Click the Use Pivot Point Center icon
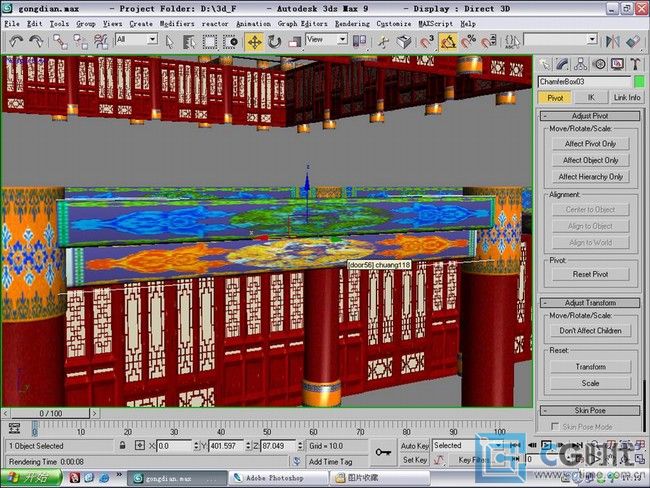The height and width of the screenshot is (488, 650). coord(359,41)
